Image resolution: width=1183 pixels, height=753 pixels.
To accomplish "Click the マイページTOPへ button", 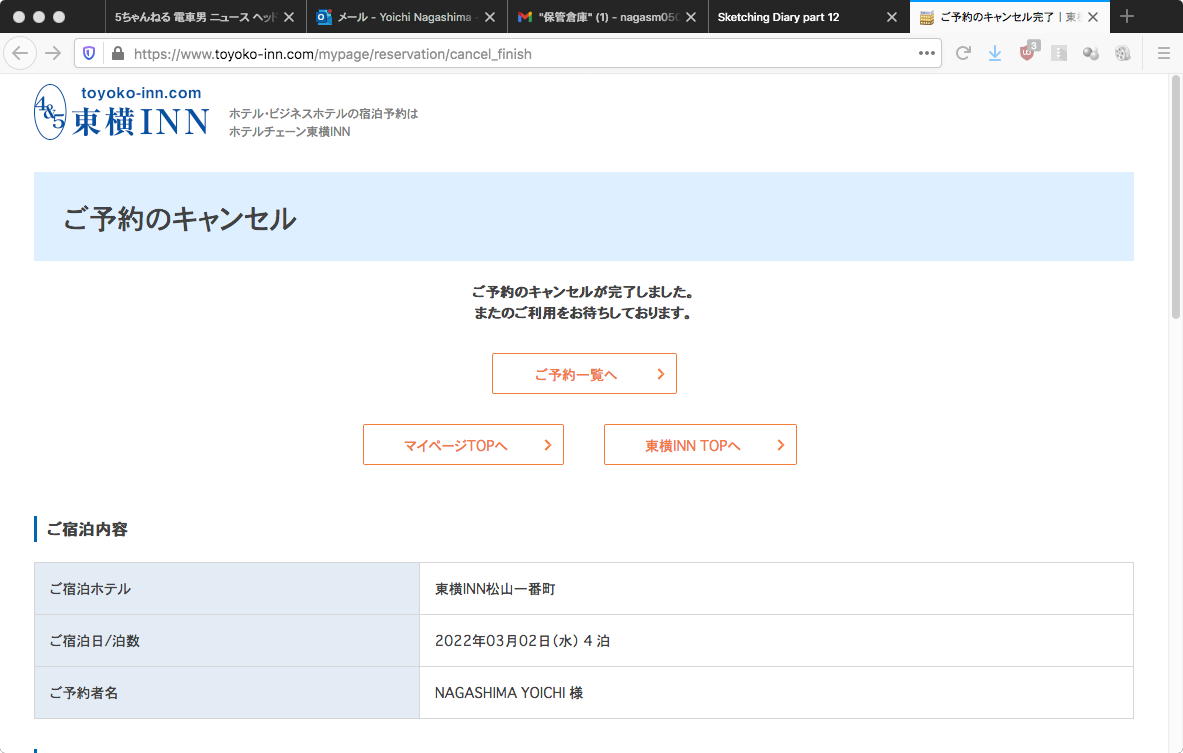I will pos(463,444).
